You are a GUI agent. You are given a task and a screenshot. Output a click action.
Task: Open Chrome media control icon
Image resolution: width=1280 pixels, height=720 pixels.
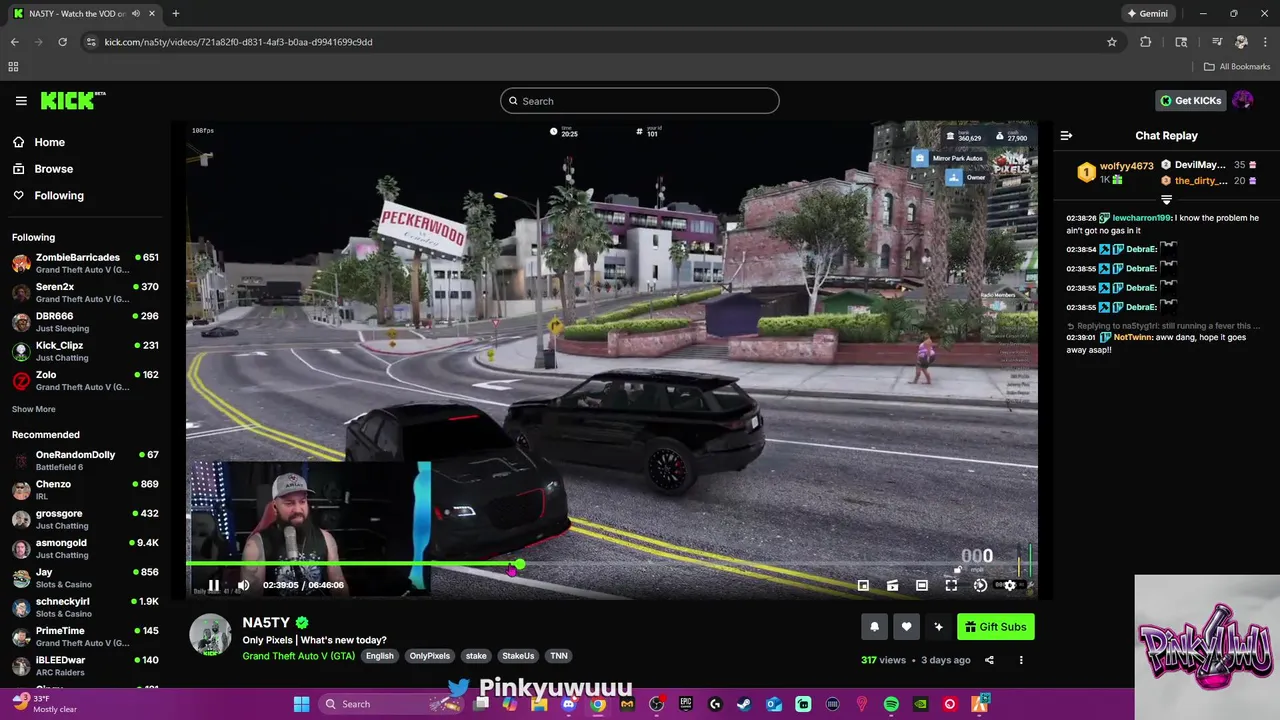1217,42
